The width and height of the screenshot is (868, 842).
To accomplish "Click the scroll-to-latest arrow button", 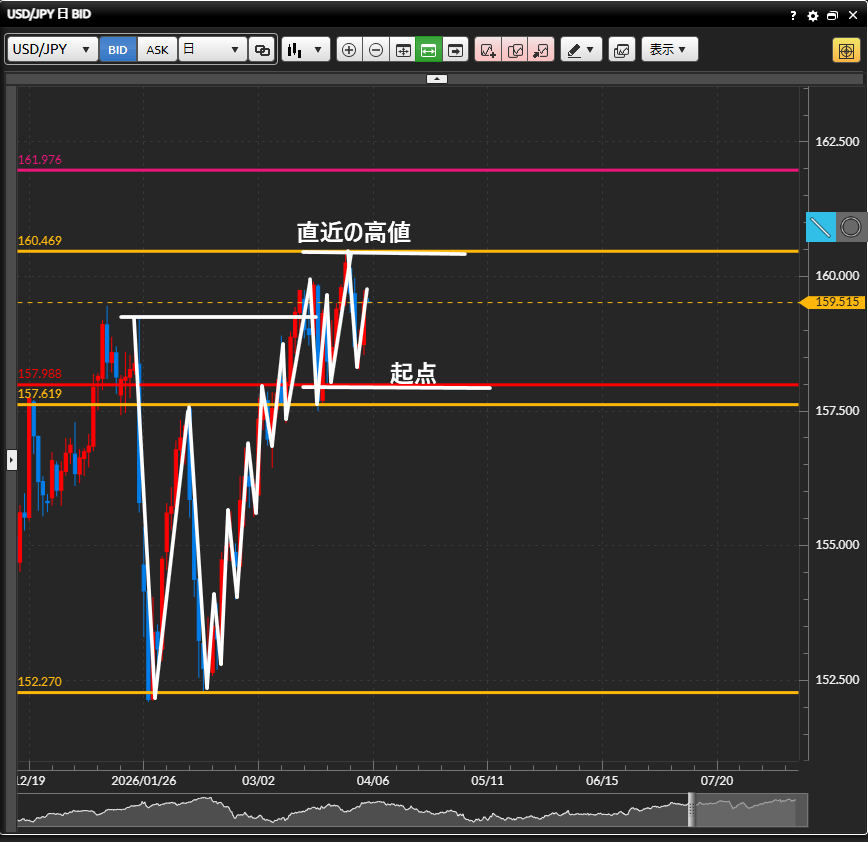I will click(x=456, y=50).
